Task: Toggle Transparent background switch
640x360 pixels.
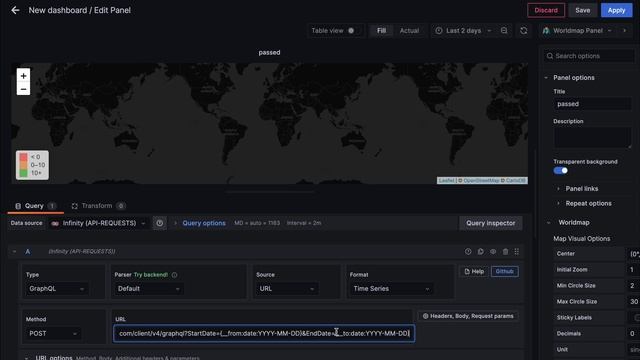Action: coord(560,171)
